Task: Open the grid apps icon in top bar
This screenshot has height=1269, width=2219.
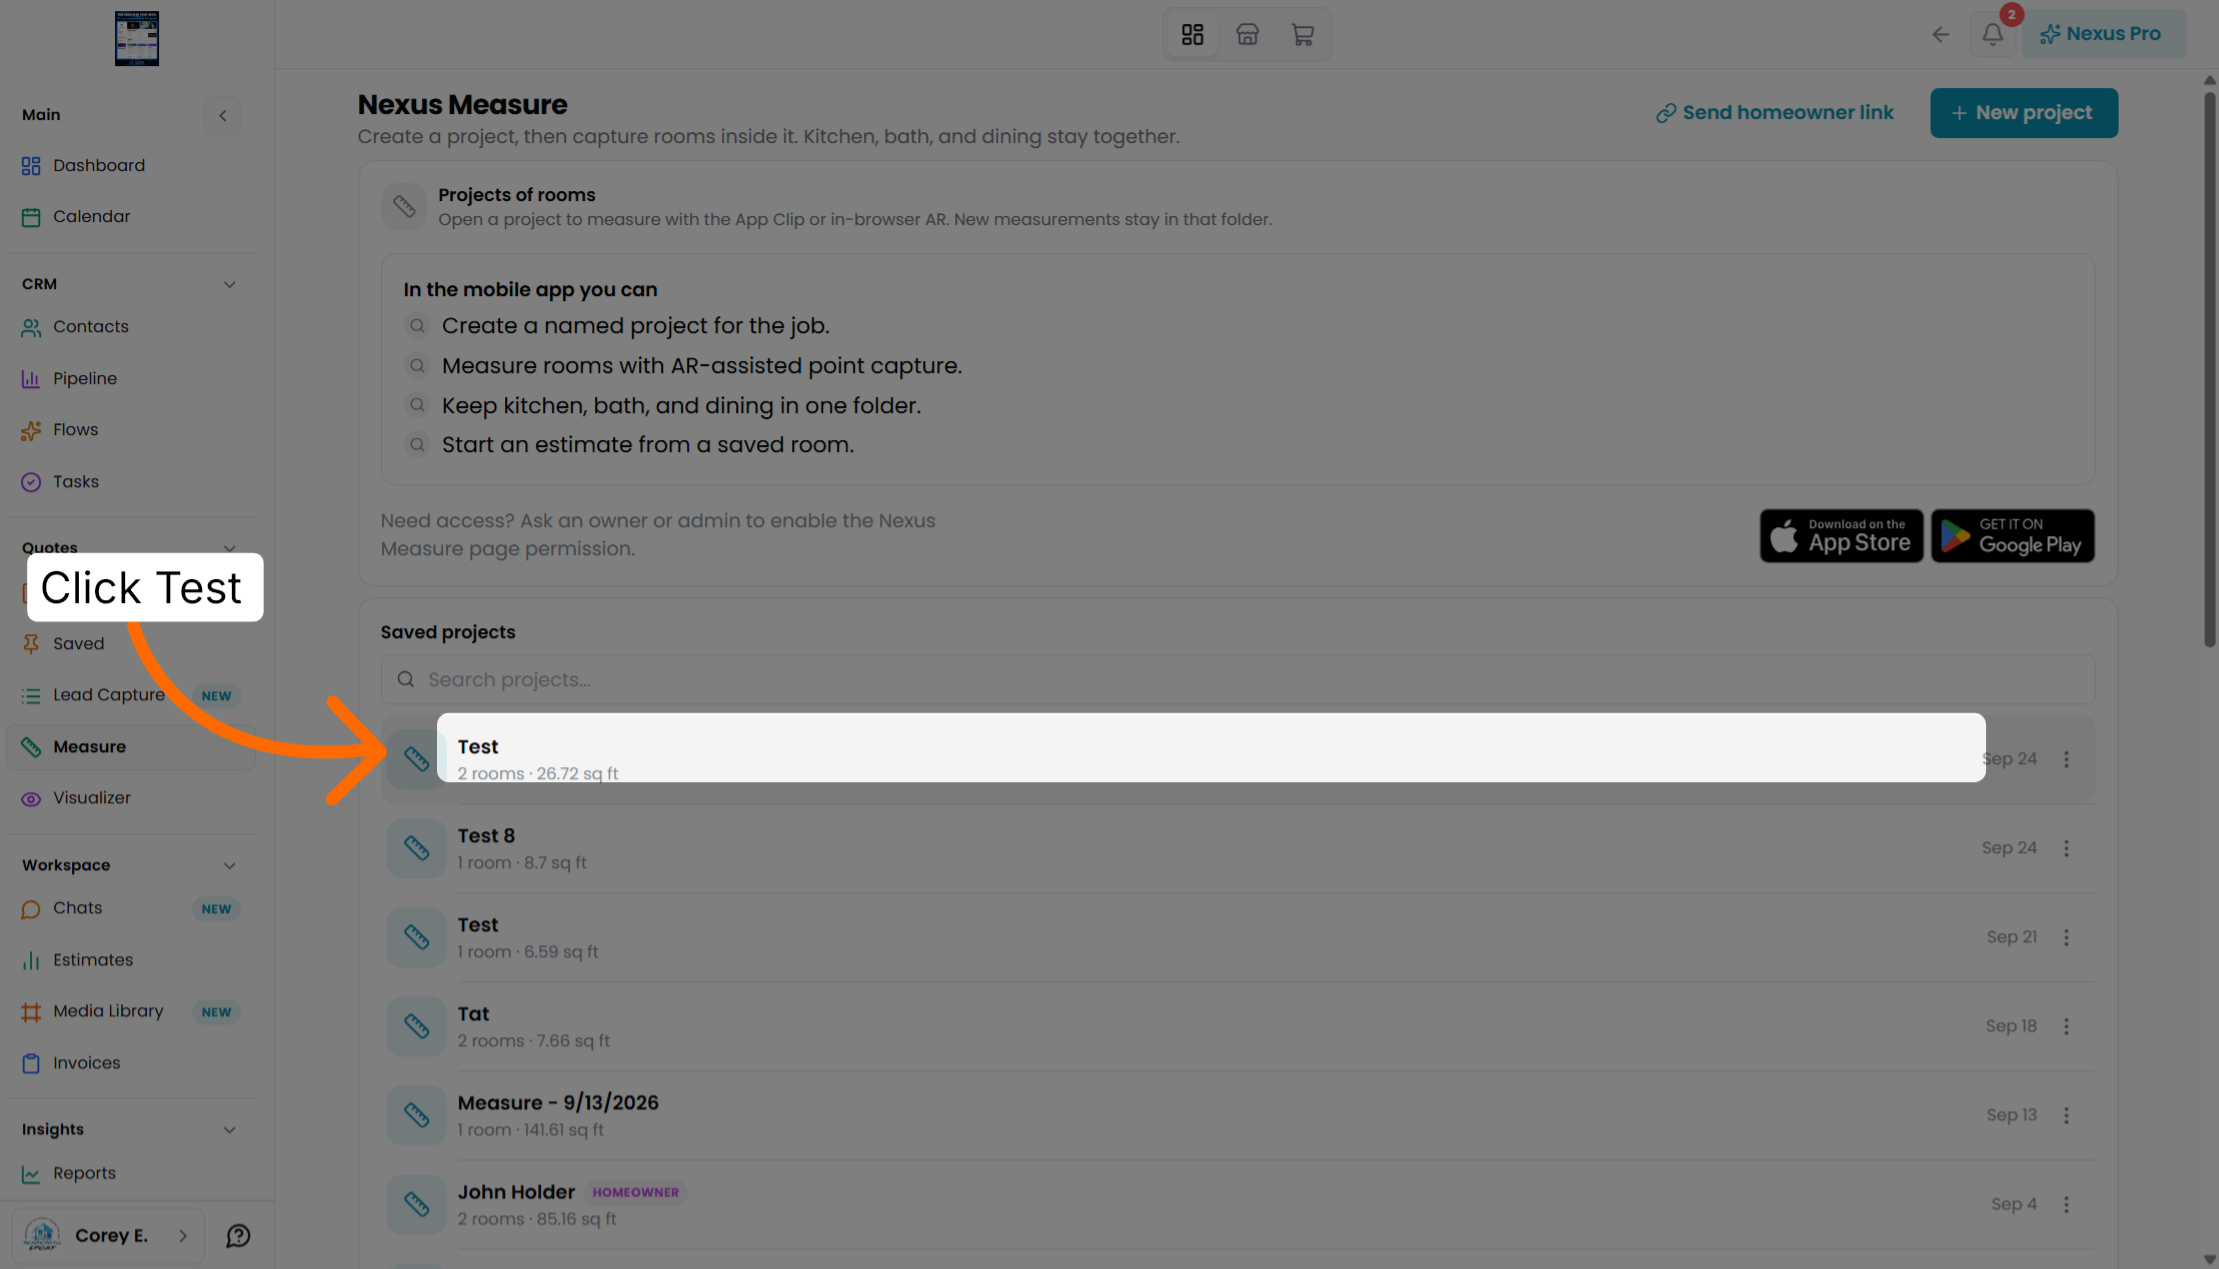Action: tap(1192, 35)
